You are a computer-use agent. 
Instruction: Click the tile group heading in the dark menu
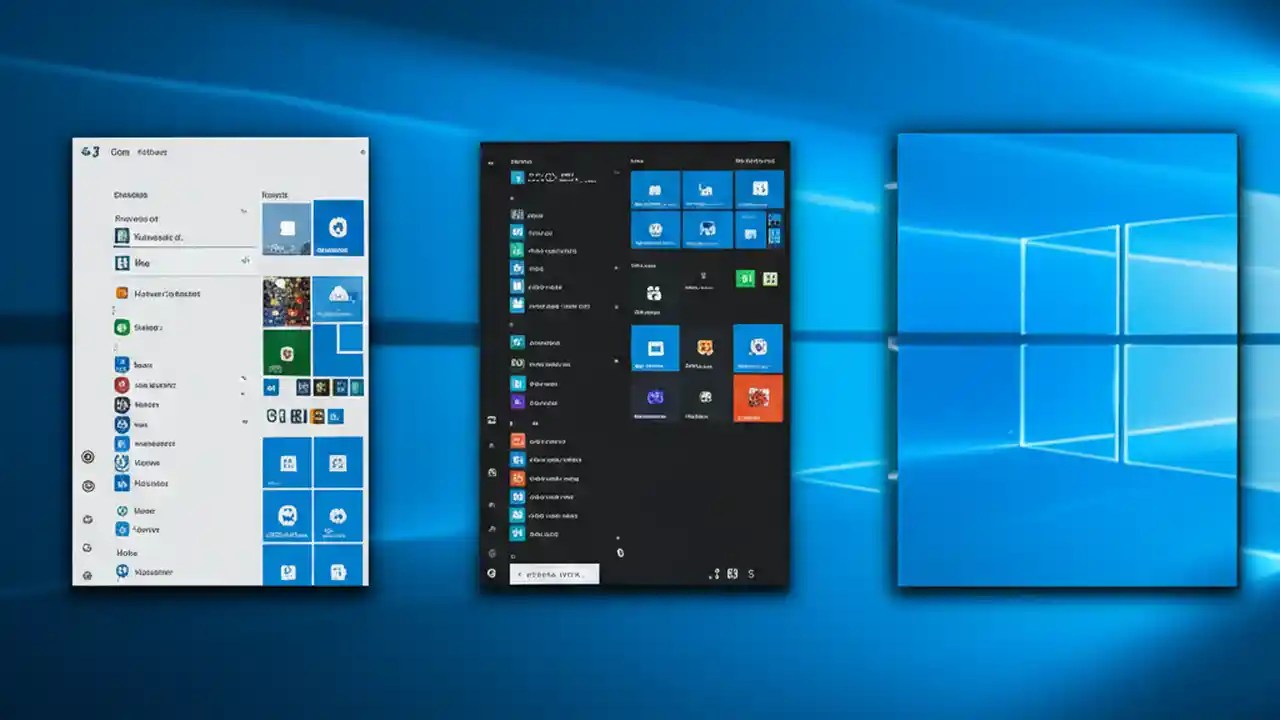635,159
